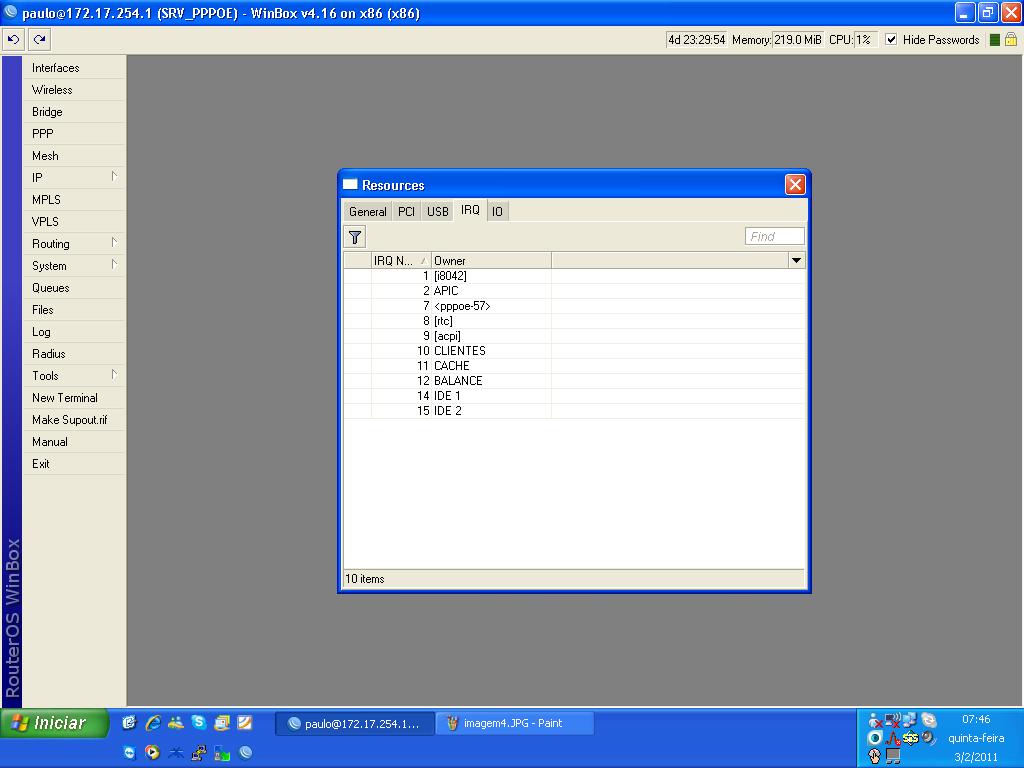The width and height of the screenshot is (1024, 768).
Task: Click the Memory value 219.0 MiB
Action: click(x=797, y=40)
